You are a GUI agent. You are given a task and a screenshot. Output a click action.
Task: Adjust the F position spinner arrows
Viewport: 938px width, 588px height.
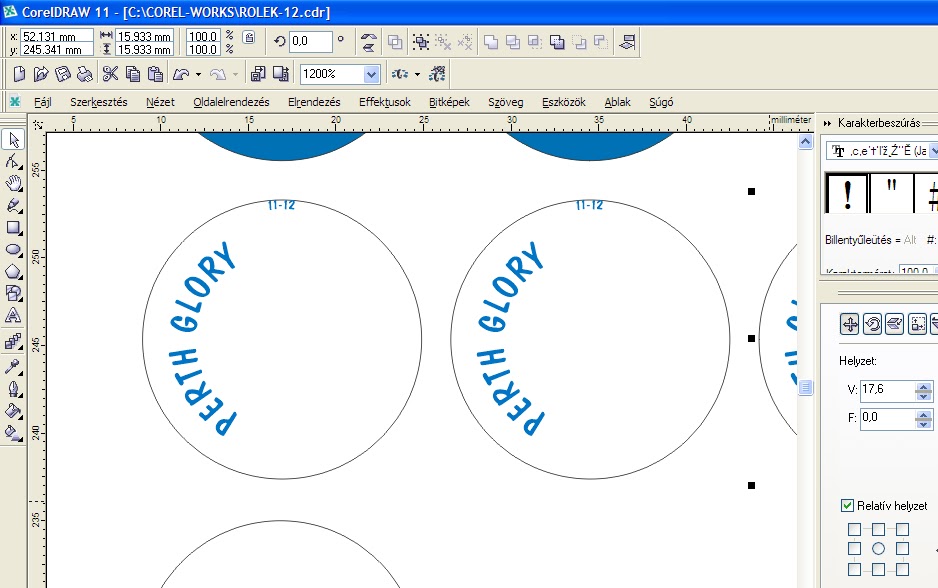pos(924,419)
